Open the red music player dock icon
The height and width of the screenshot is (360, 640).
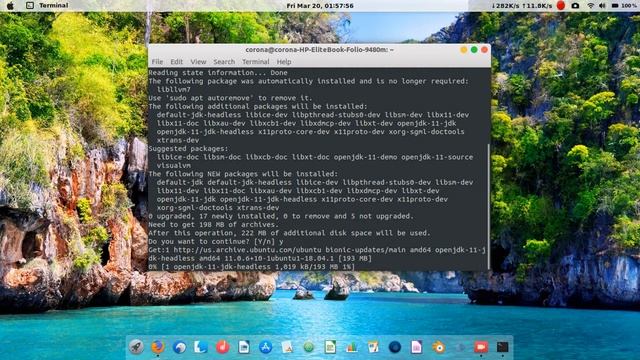tap(222, 347)
